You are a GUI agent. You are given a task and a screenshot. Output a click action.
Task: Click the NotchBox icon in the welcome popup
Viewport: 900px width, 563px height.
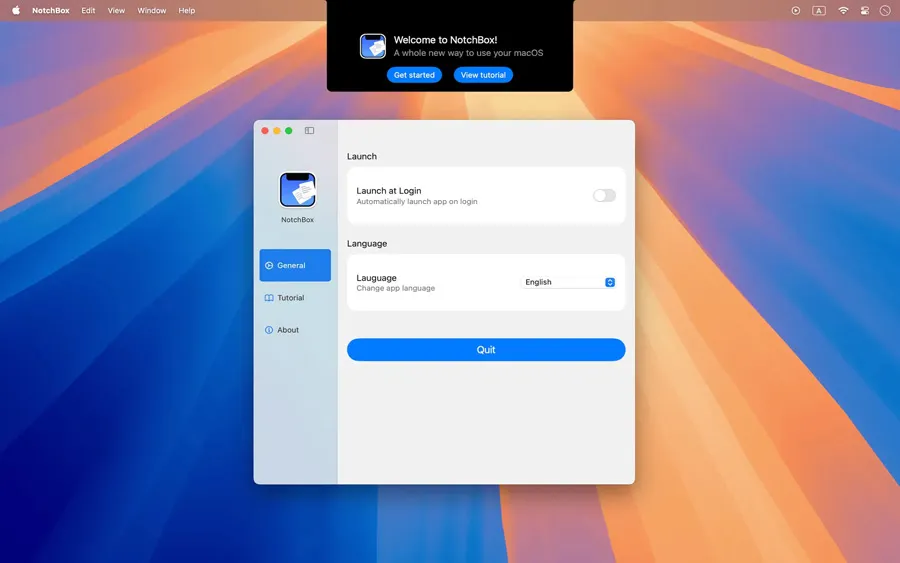(373, 46)
